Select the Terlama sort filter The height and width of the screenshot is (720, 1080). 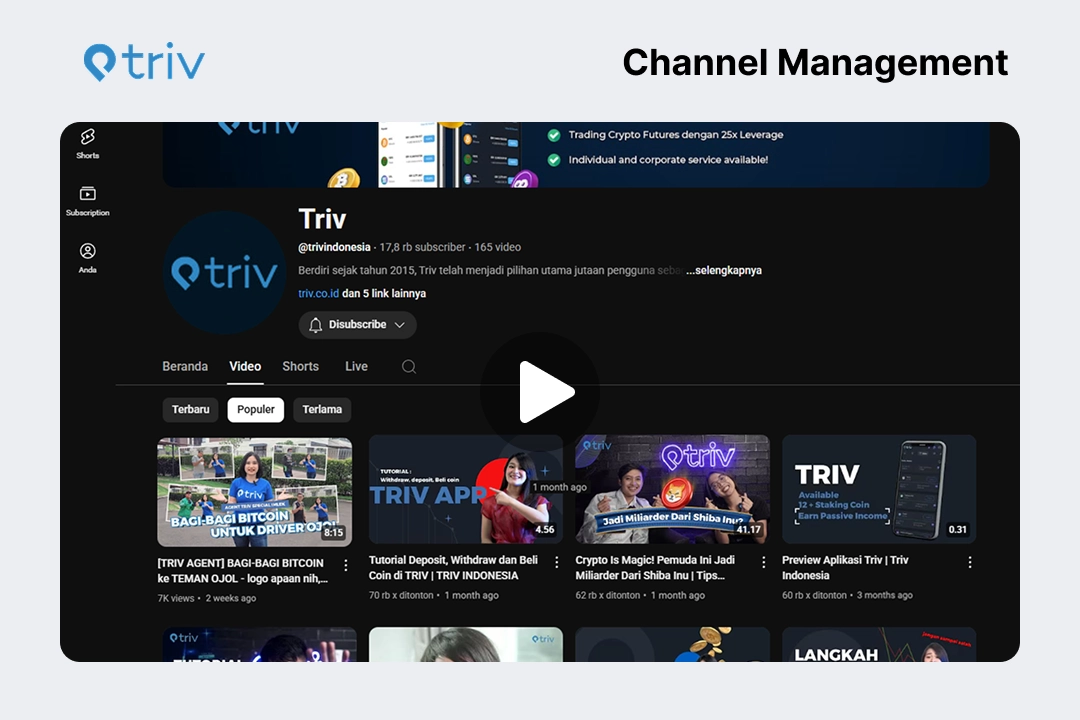click(x=322, y=410)
